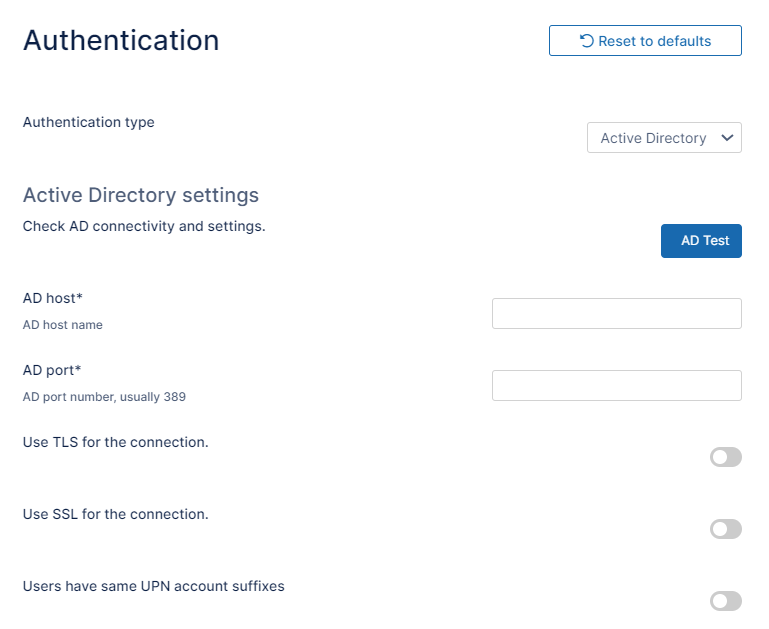Click the UPN account suffixes label text
The image size is (769, 629).
click(x=153, y=586)
